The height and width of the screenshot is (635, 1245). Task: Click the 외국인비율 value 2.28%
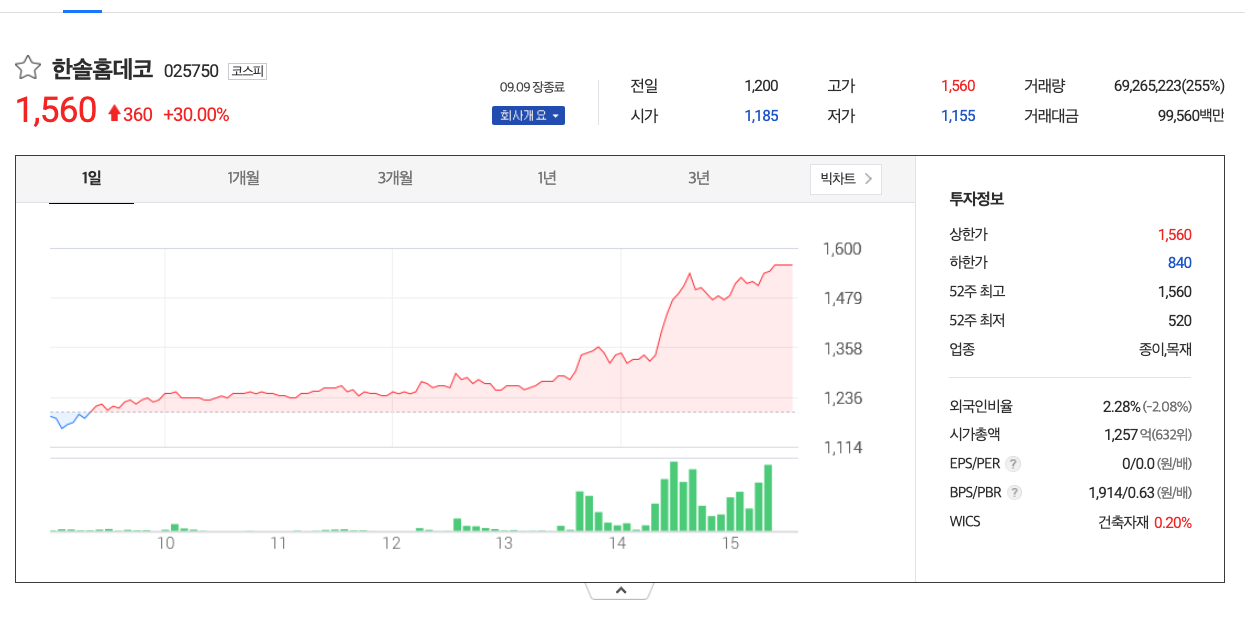(x=1121, y=407)
